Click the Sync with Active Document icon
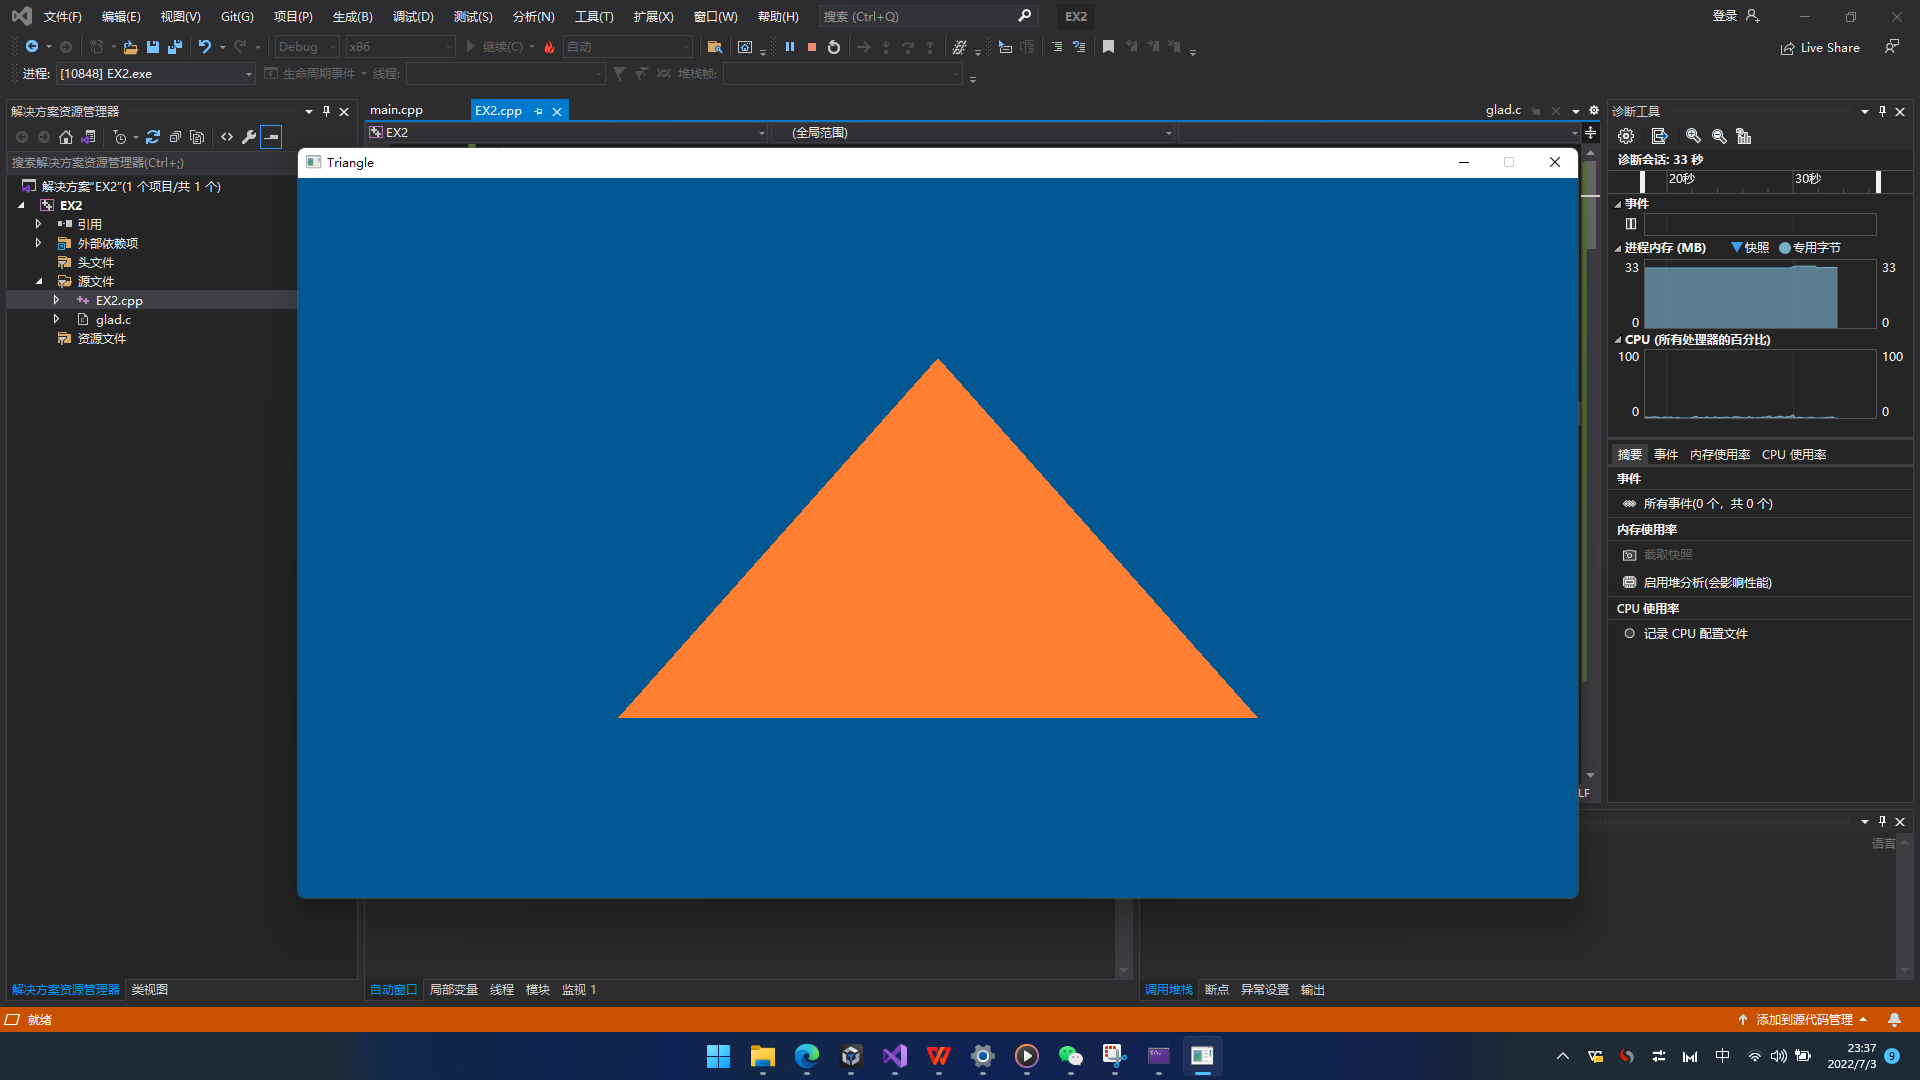Viewport: 1920px width, 1080px height. pos(153,137)
